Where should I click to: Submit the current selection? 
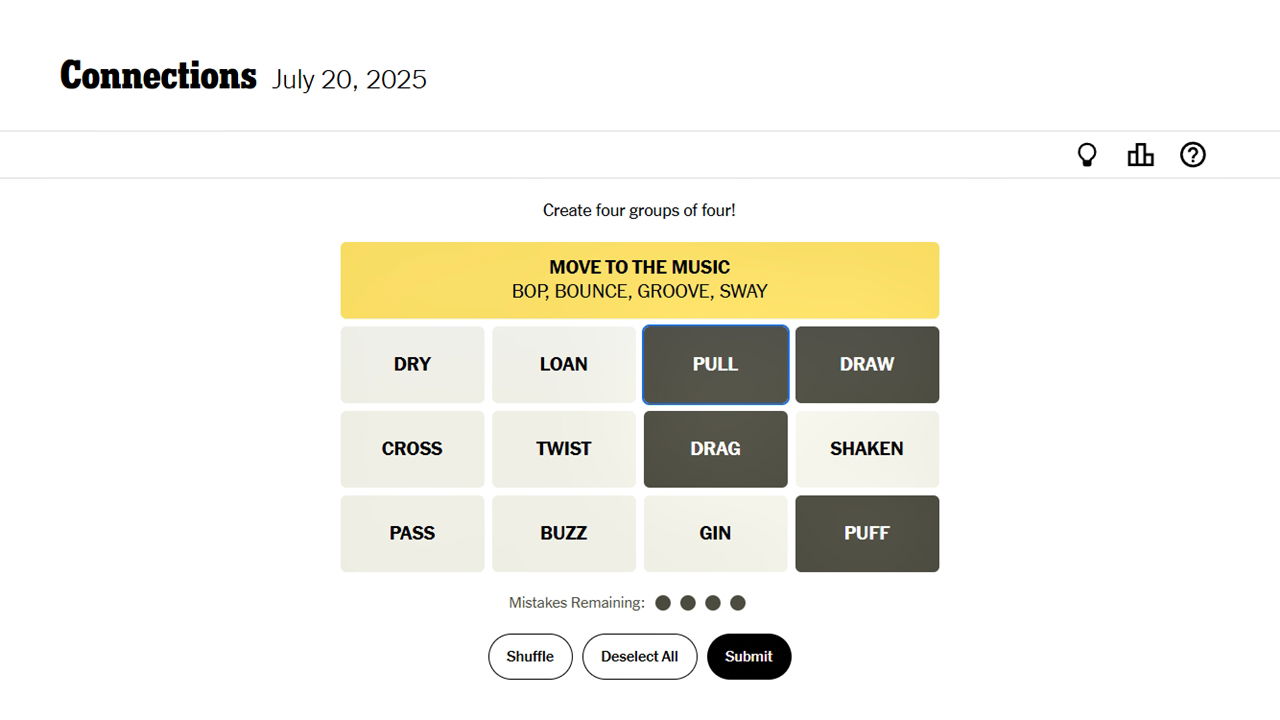749,656
